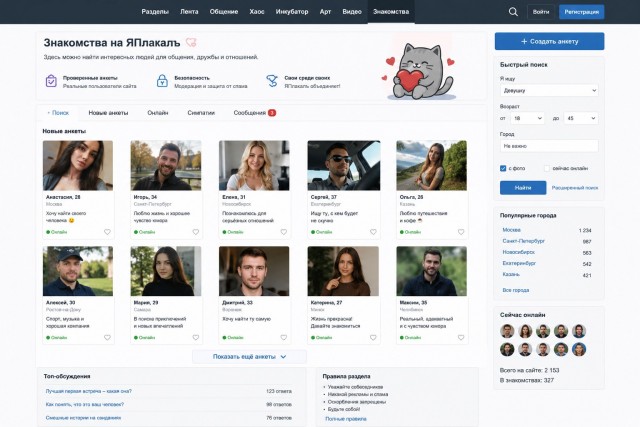Open discussion 'Как понять, что это ваш человек?'
This screenshot has width=640, height=427.
click(x=85, y=405)
